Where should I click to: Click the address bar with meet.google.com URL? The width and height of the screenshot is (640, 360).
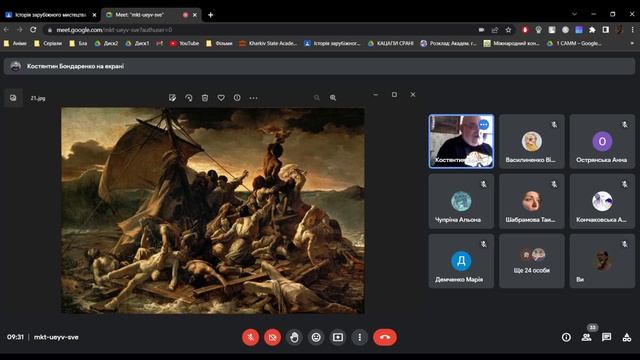pos(261,30)
